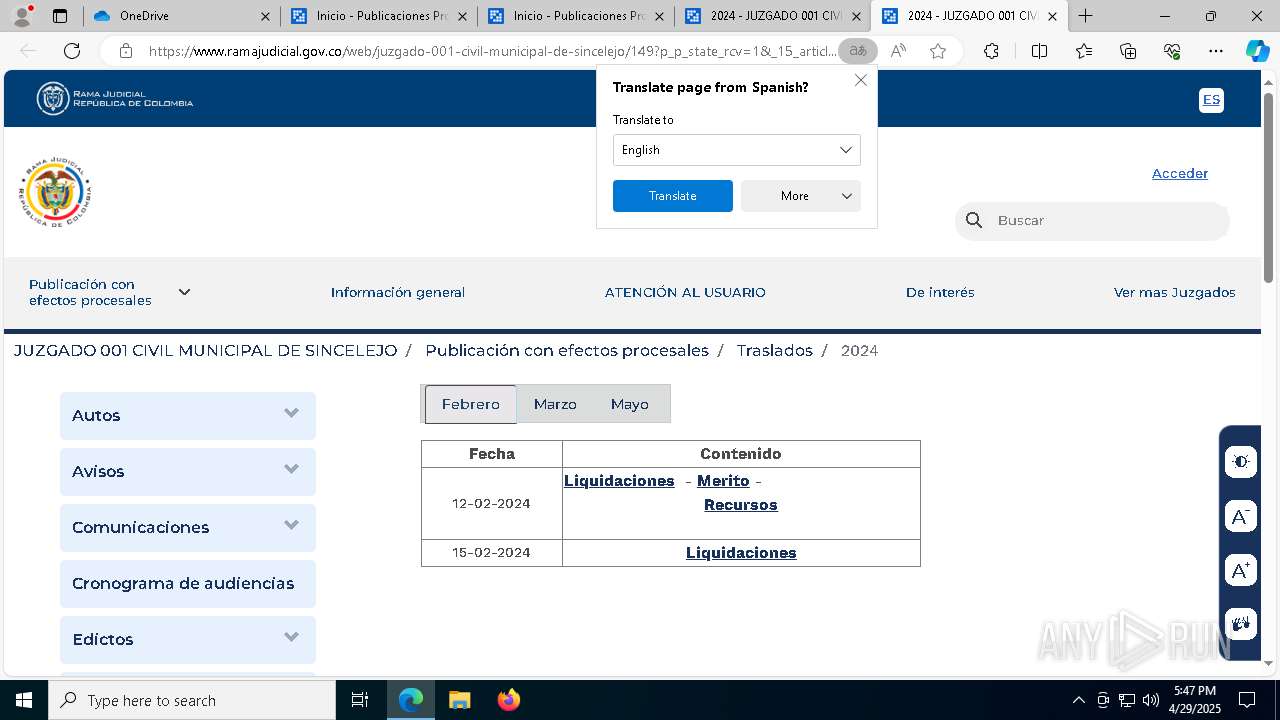This screenshot has height=720, width=1280.
Task: Select the Marzo month tab
Action: 555,404
